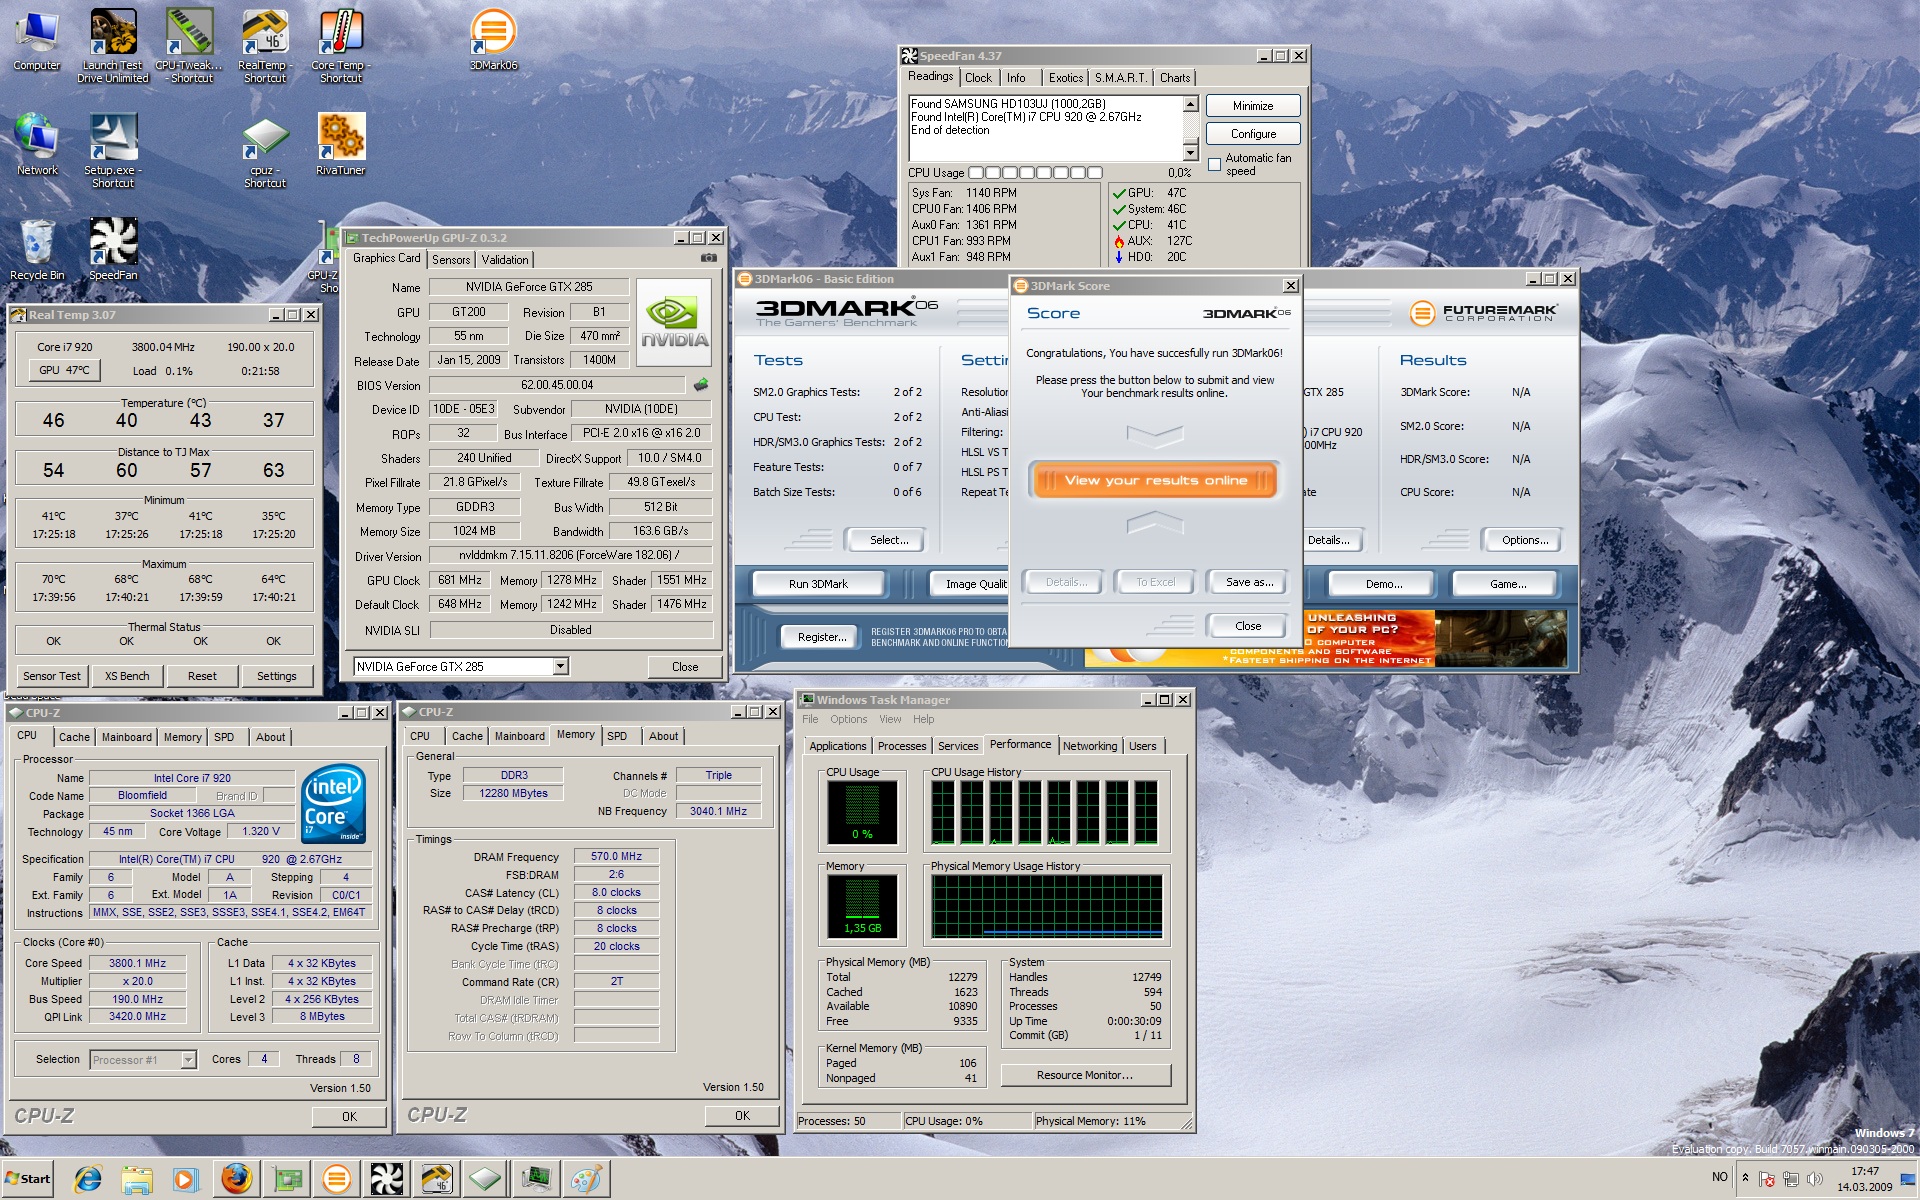The height and width of the screenshot is (1200, 1920).
Task: Switch to SpeedFan Clock tab
Action: click(978, 78)
